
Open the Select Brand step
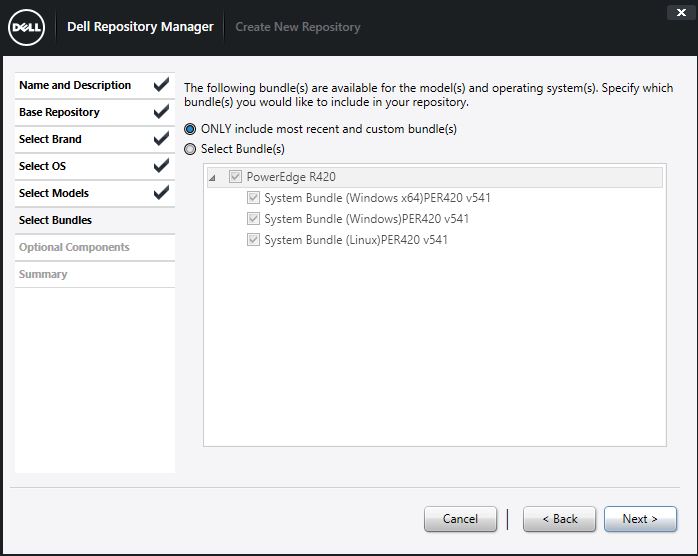[94, 139]
